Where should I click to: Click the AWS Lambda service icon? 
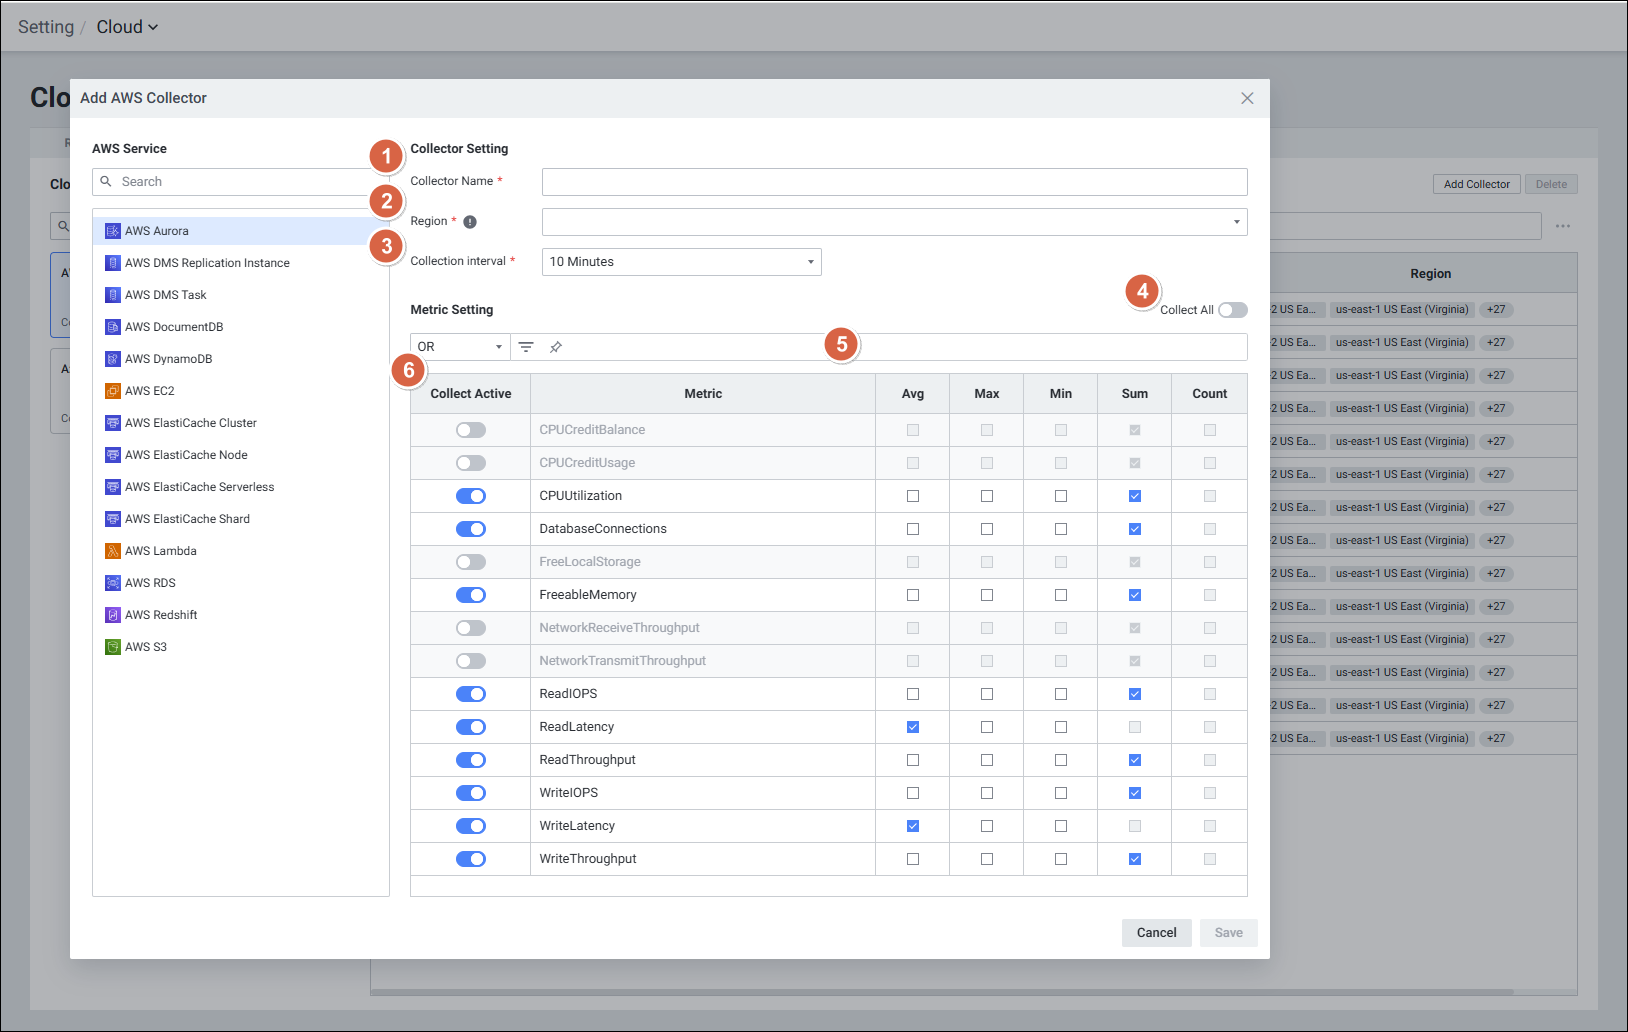point(113,551)
